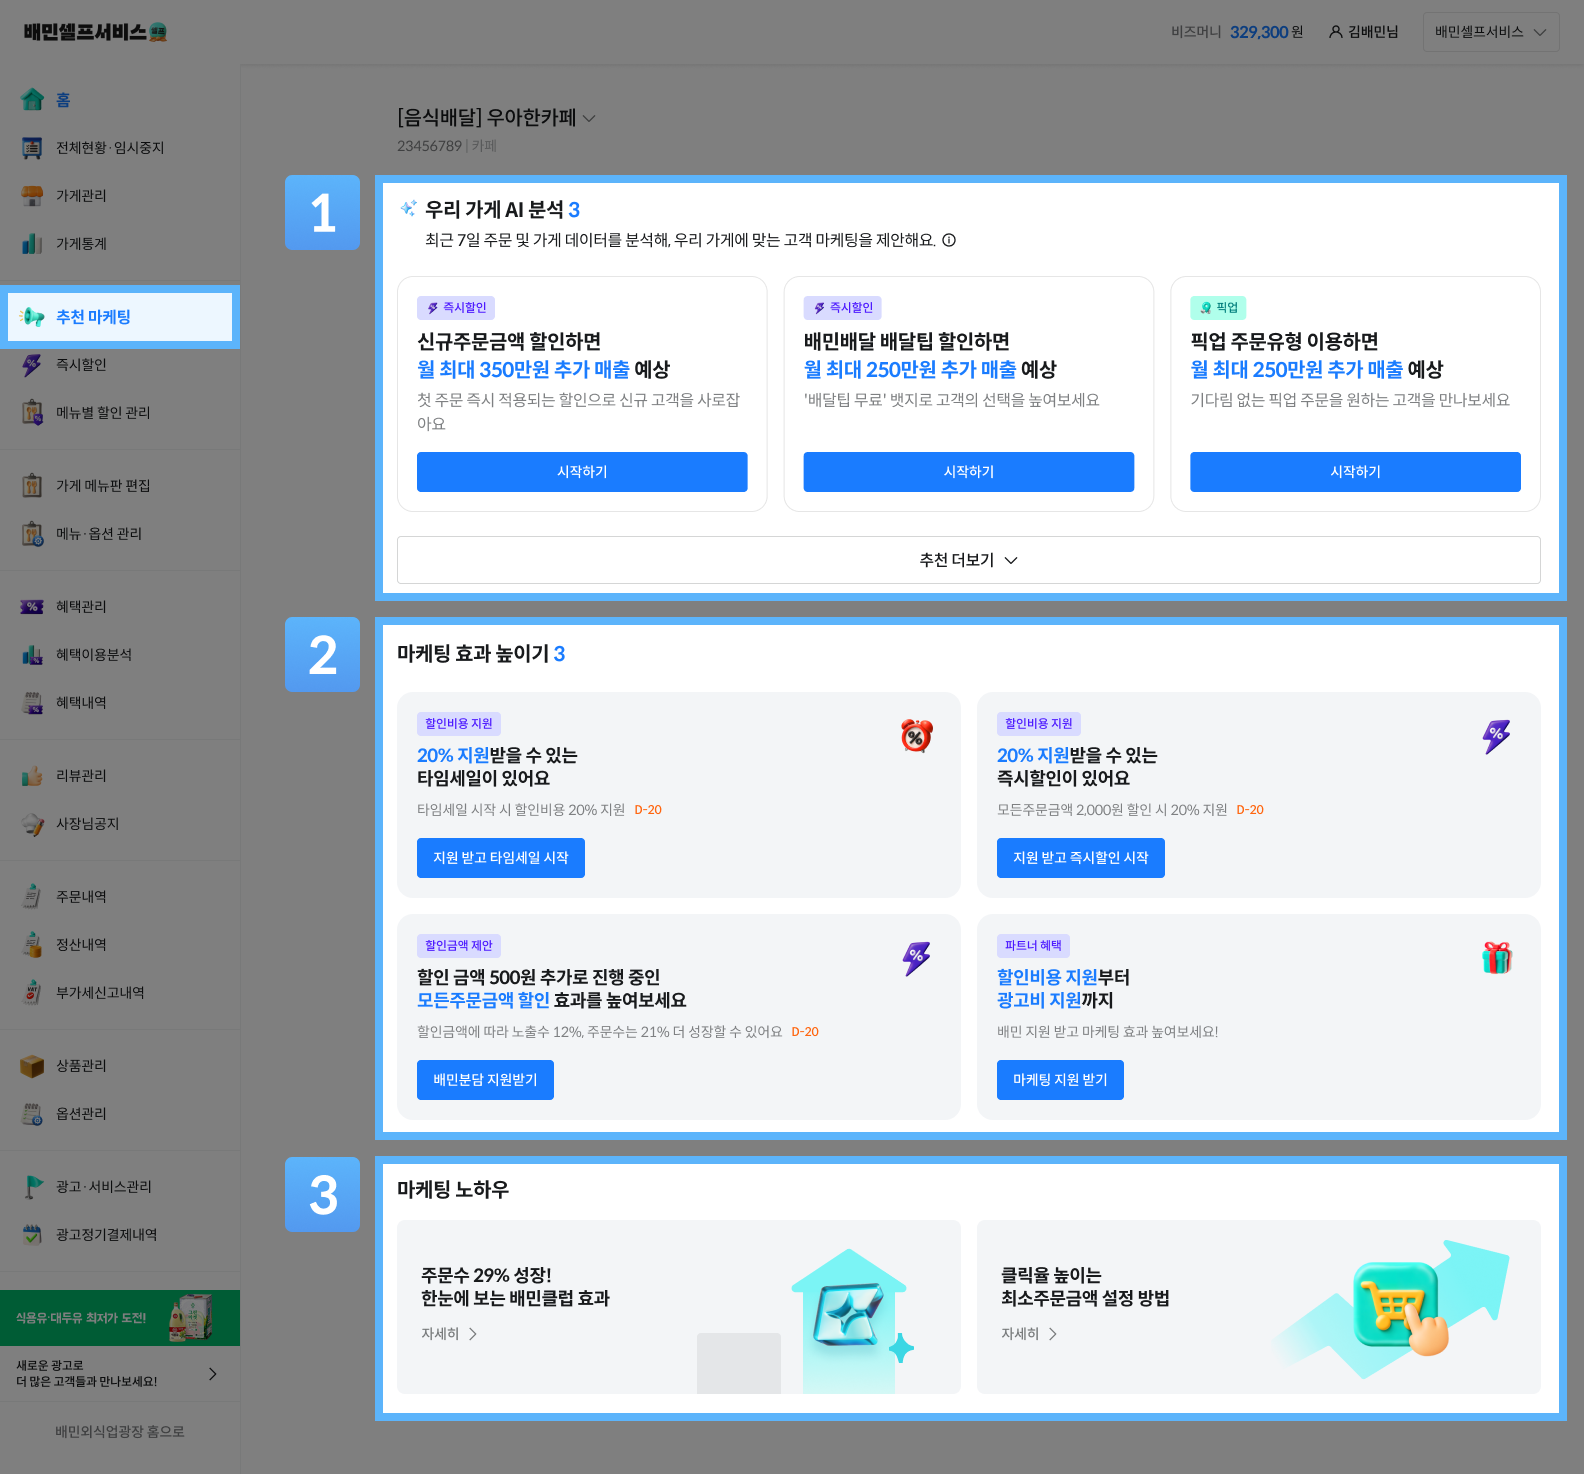Click the 사장님공지 icon

click(33, 824)
